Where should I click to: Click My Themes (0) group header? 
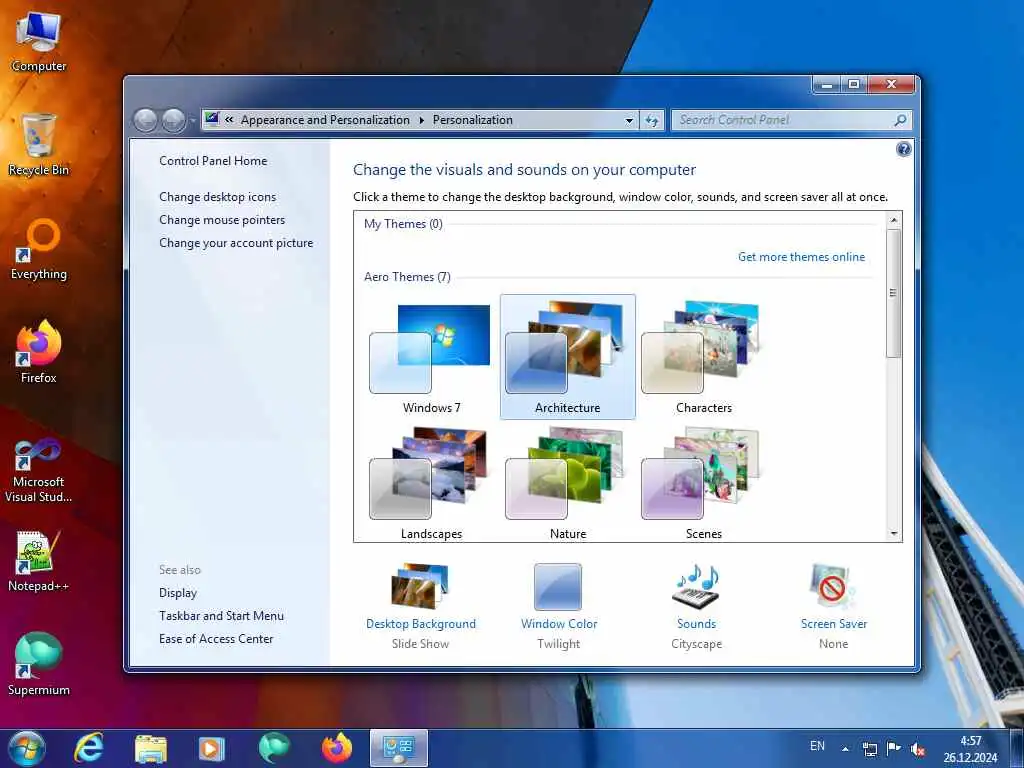pyautogui.click(x=403, y=223)
